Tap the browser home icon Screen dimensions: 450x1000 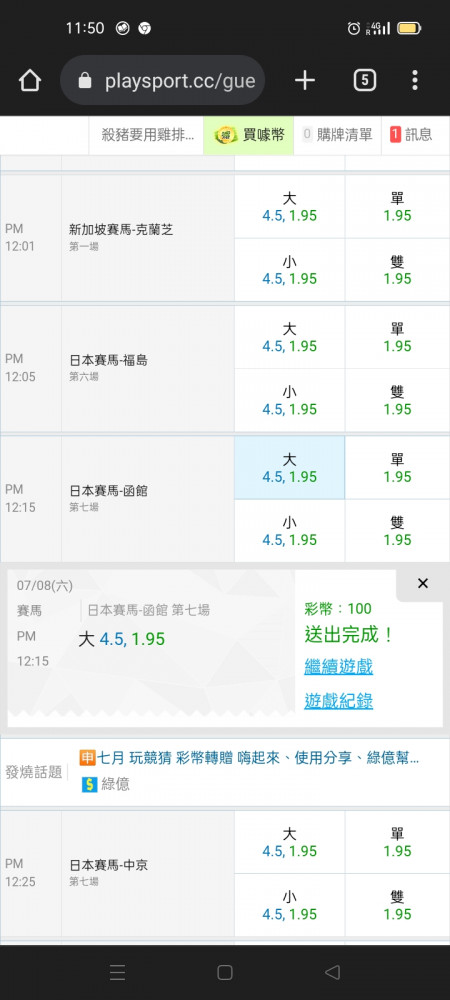pos(29,80)
